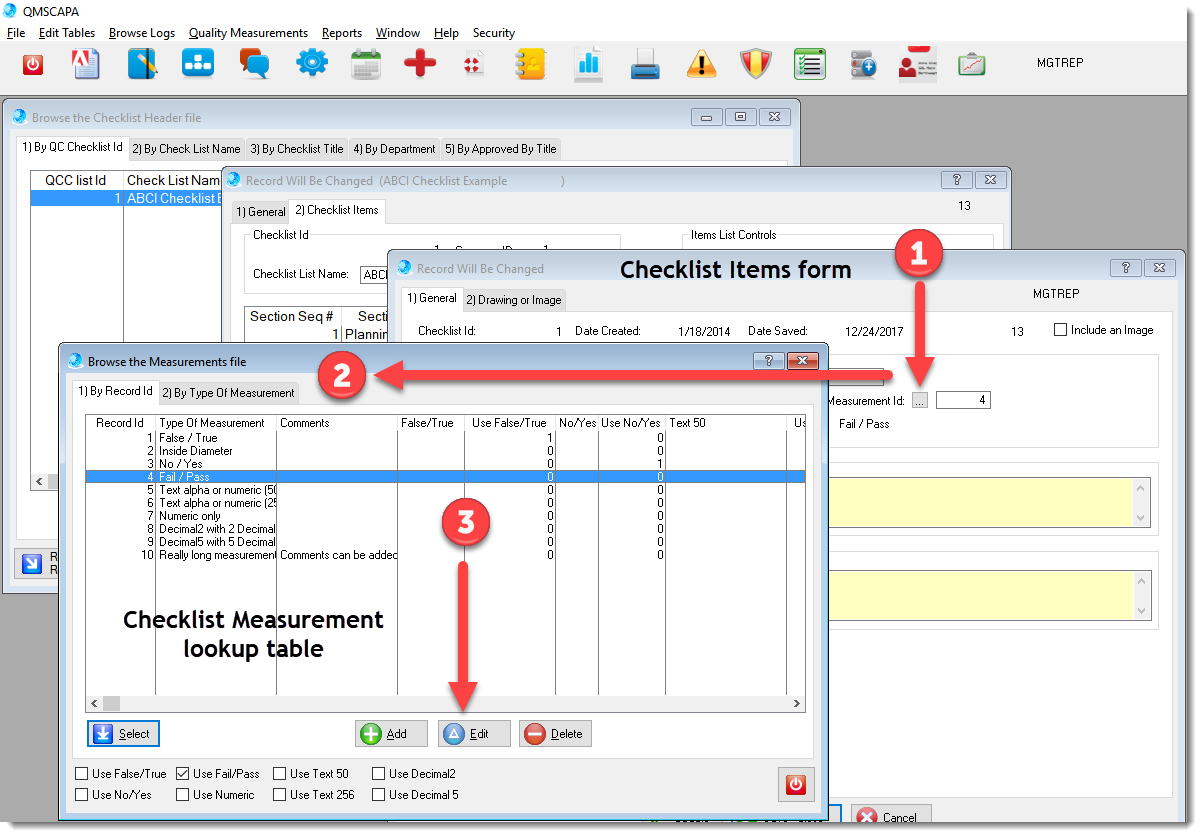Open the Quality Measurements menu
This screenshot has width=1202, height=837.
tap(248, 32)
